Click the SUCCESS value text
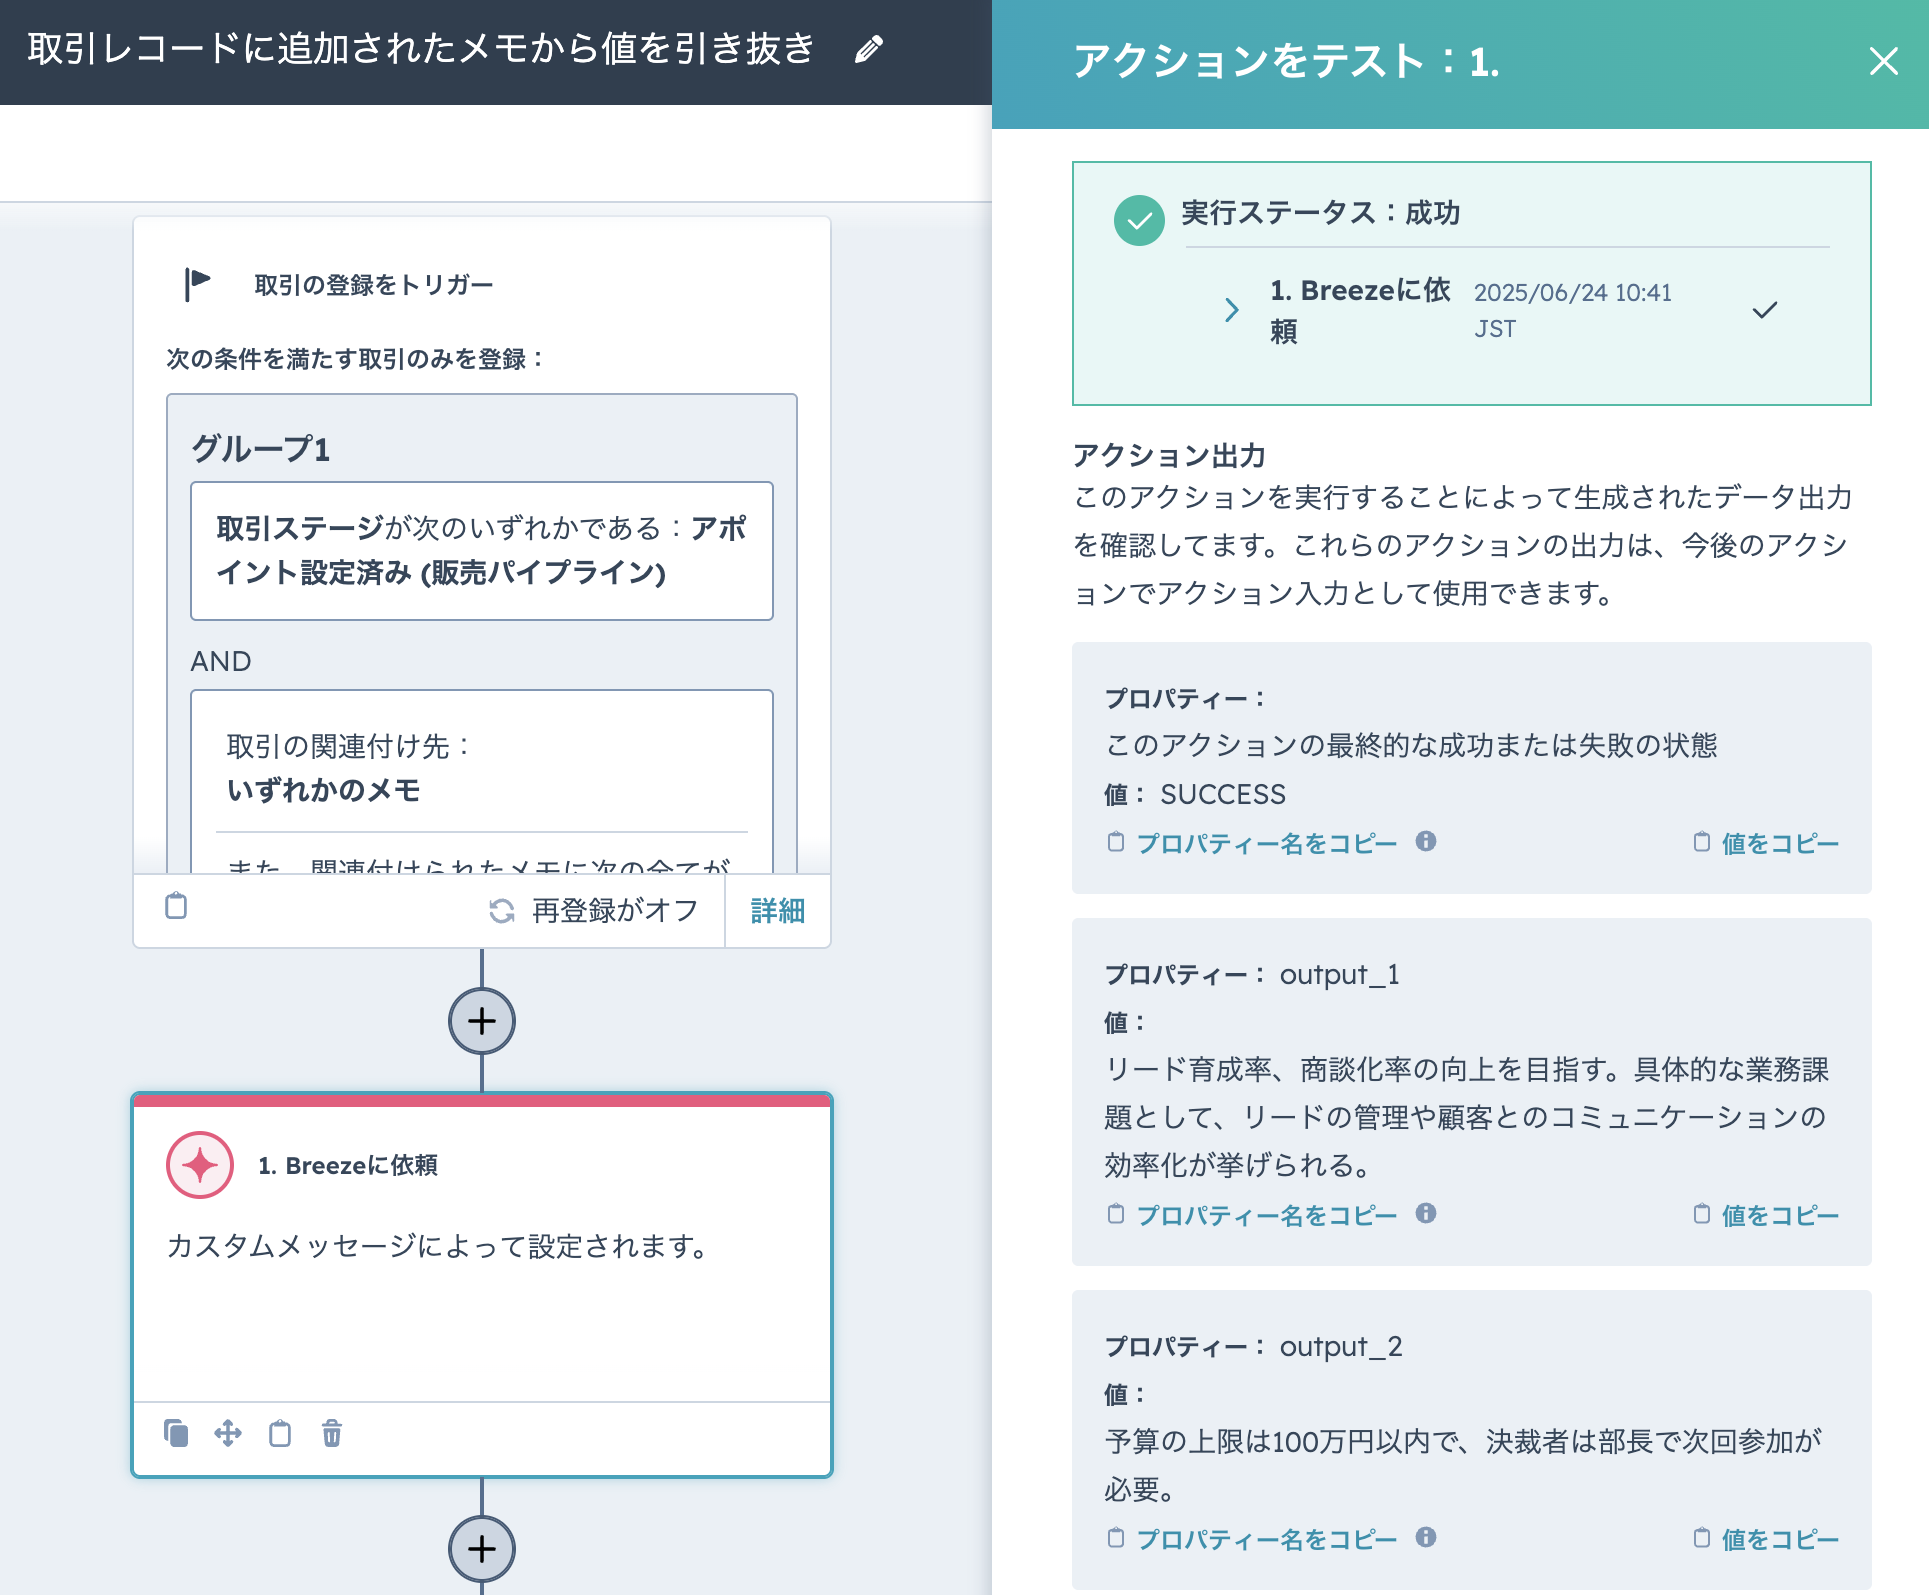1929x1595 pixels. point(1223,795)
